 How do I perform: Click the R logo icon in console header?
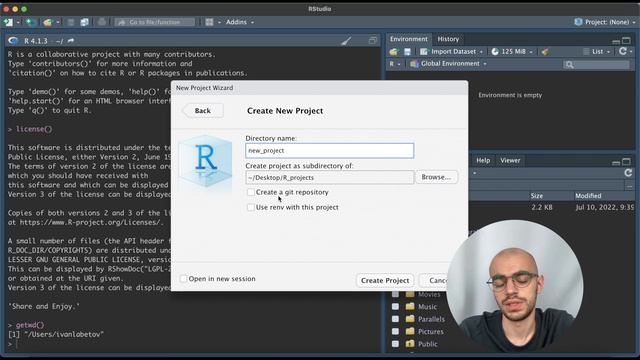coord(13,40)
